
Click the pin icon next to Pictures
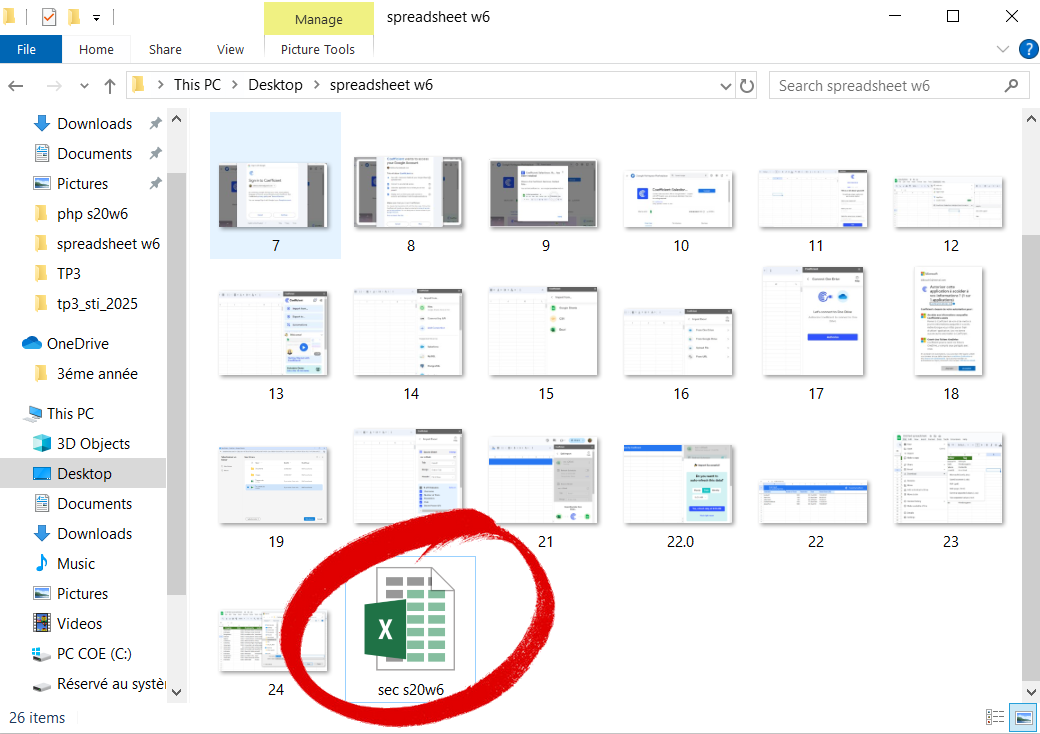pyautogui.click(x=155, y=184)
